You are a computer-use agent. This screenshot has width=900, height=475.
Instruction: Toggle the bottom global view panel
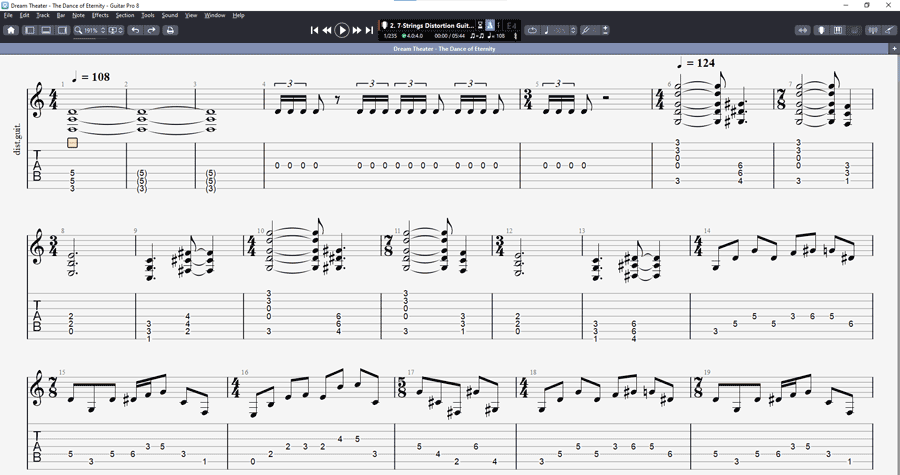coord(46,30)
